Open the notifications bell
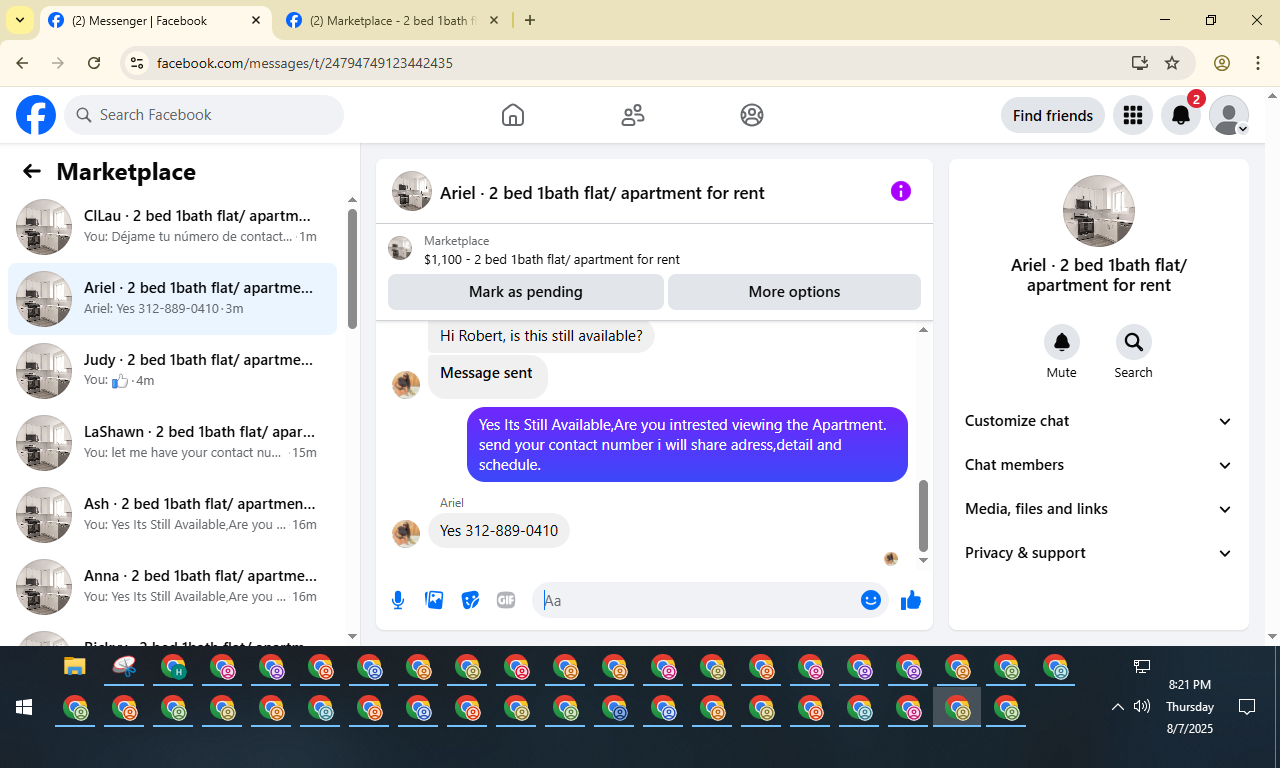This screenshot has height=768, width=1280. click(x=1181, y=115)
